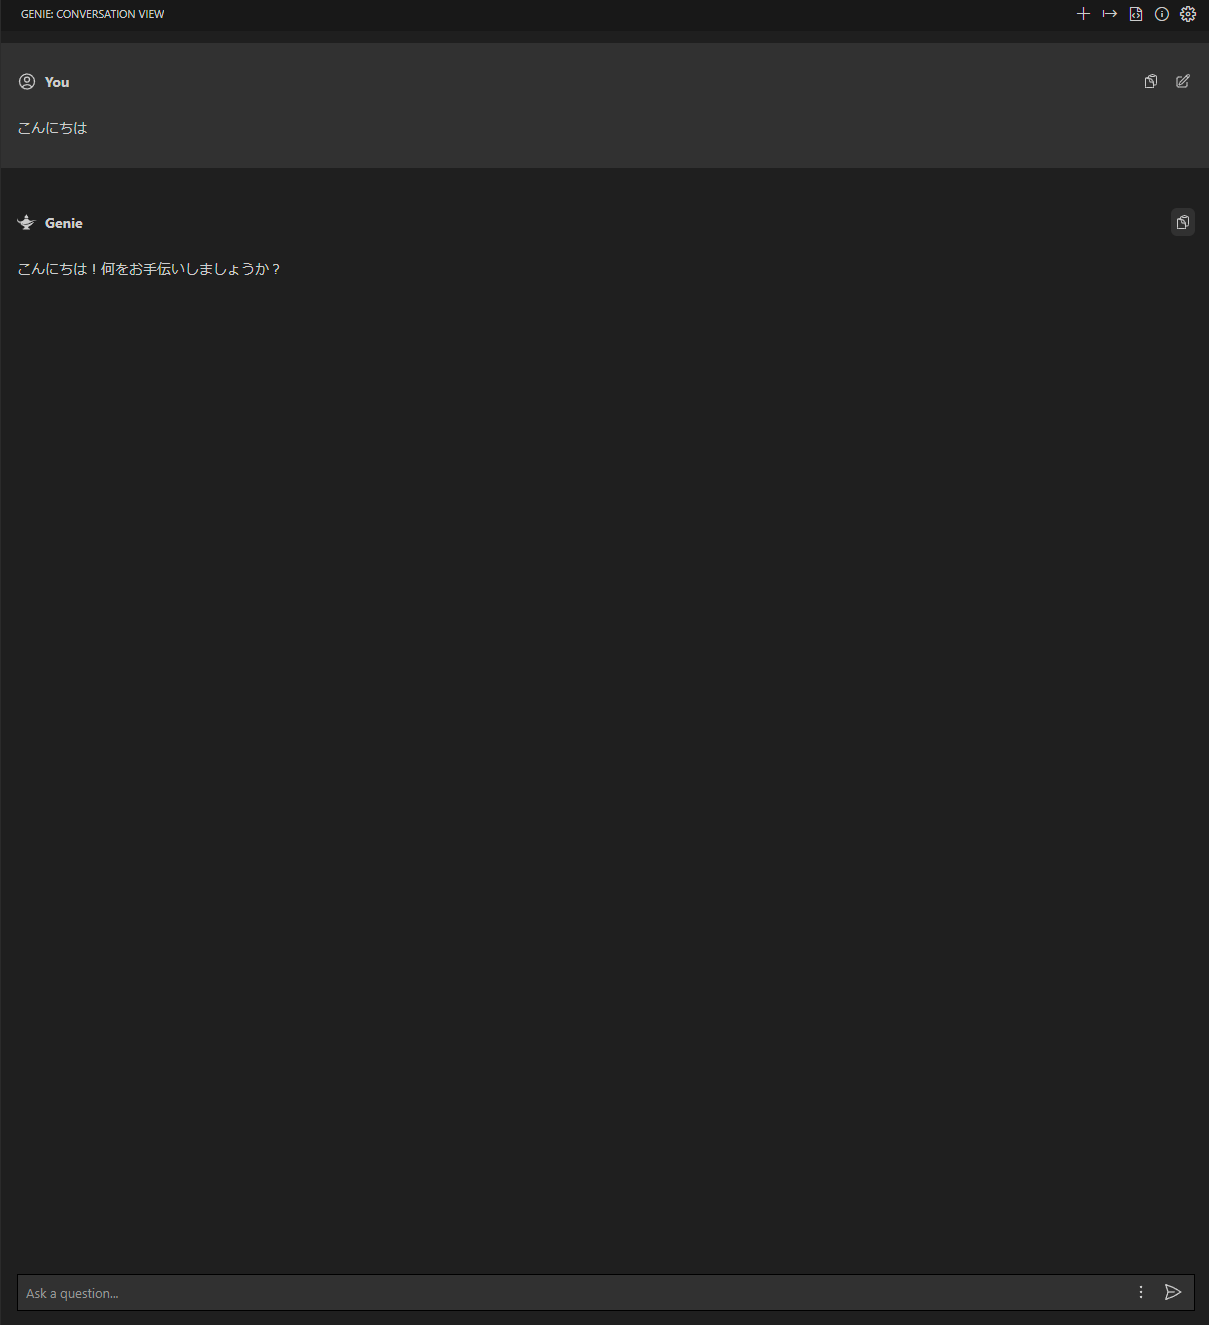Start a new chat with the plus icon

click(x=1083, y=14)
